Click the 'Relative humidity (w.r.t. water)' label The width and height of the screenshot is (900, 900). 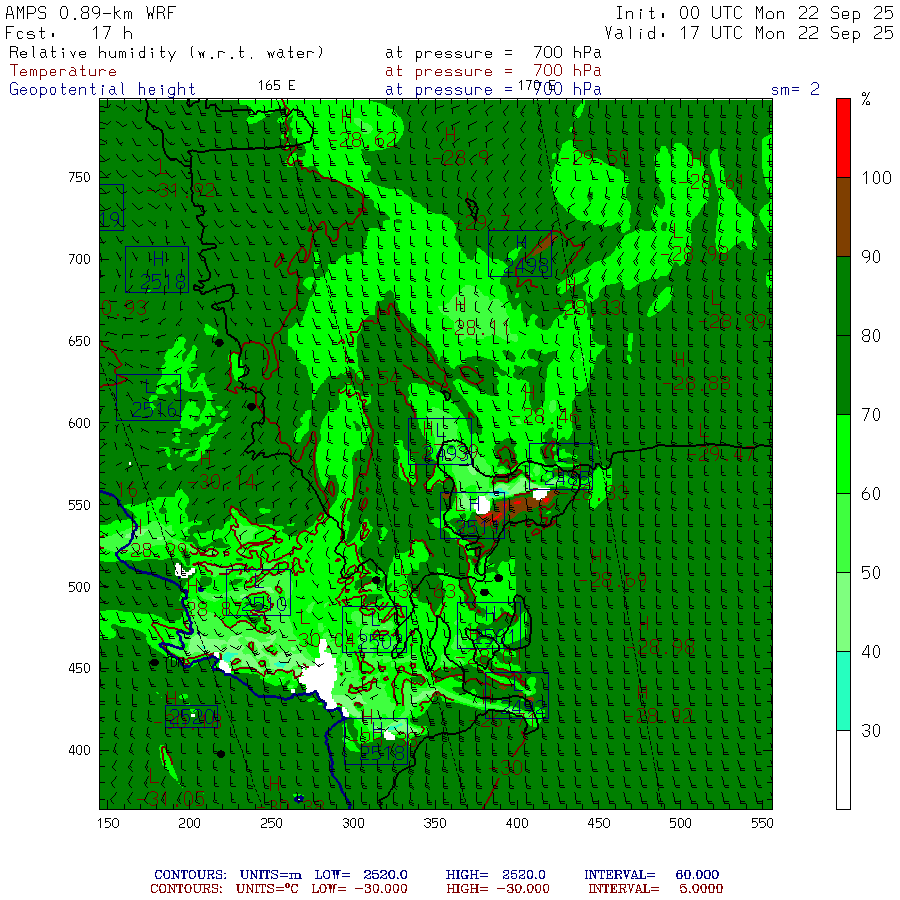(166, 53)
